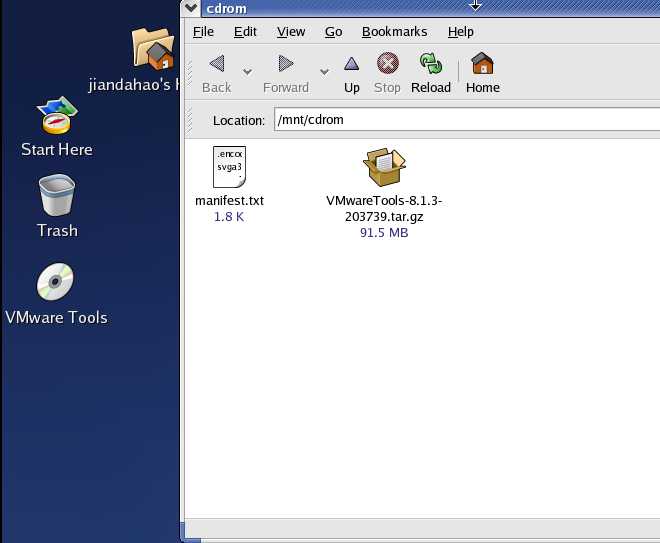
Task: Open the Bookmarks menu
Action: 394,32
